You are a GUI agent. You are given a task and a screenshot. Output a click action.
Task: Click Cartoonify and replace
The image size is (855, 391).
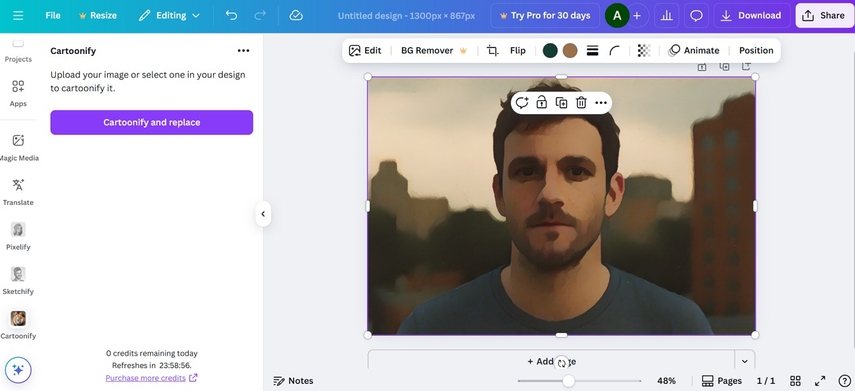pos(152,122)
